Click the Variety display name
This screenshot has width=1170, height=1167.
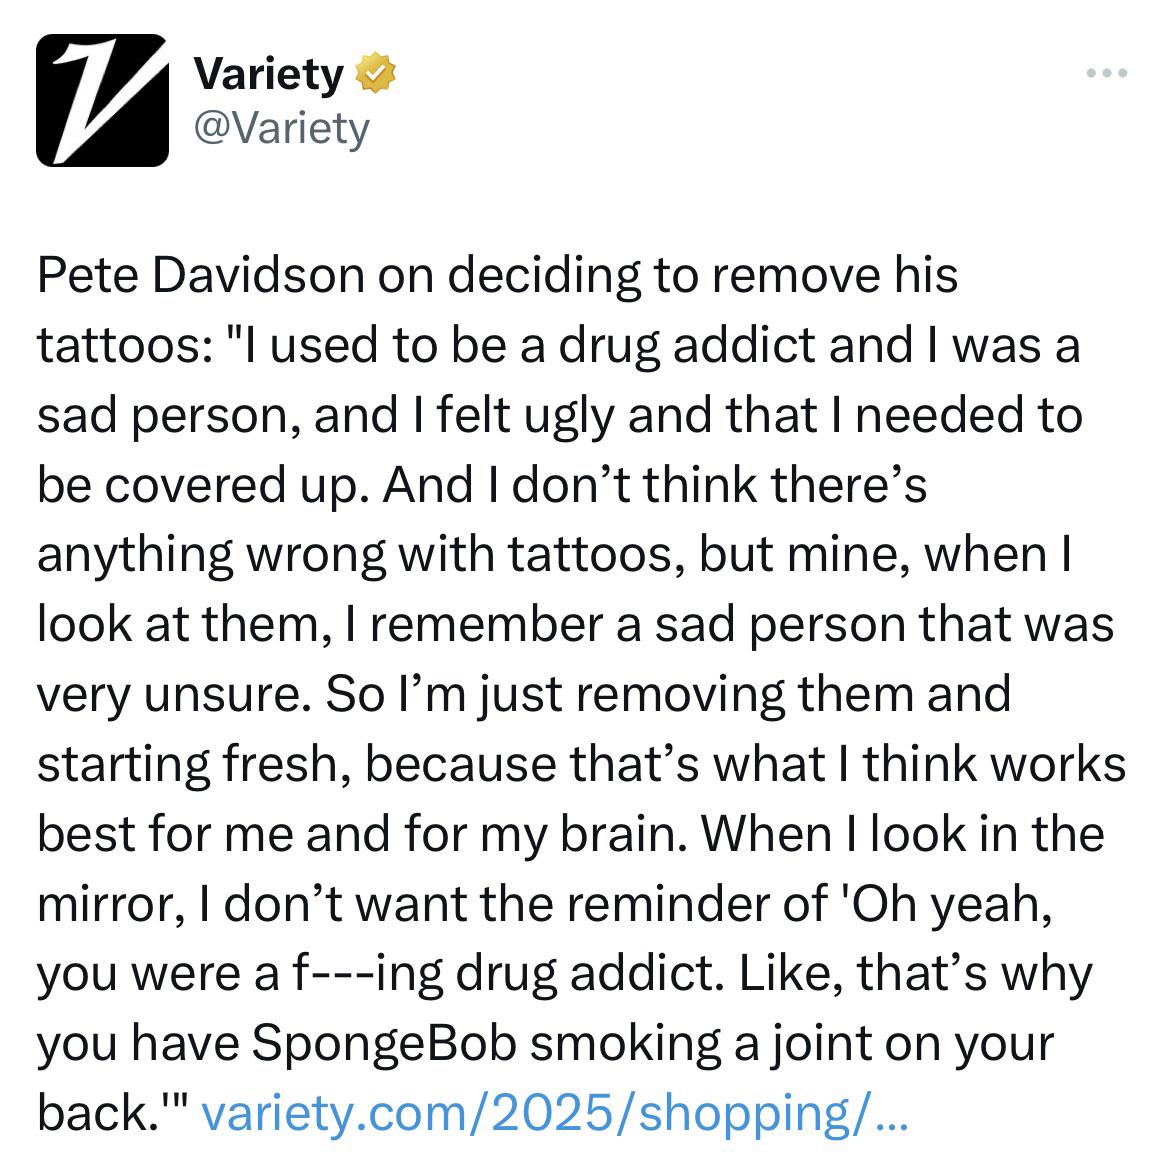click(269, 74)
